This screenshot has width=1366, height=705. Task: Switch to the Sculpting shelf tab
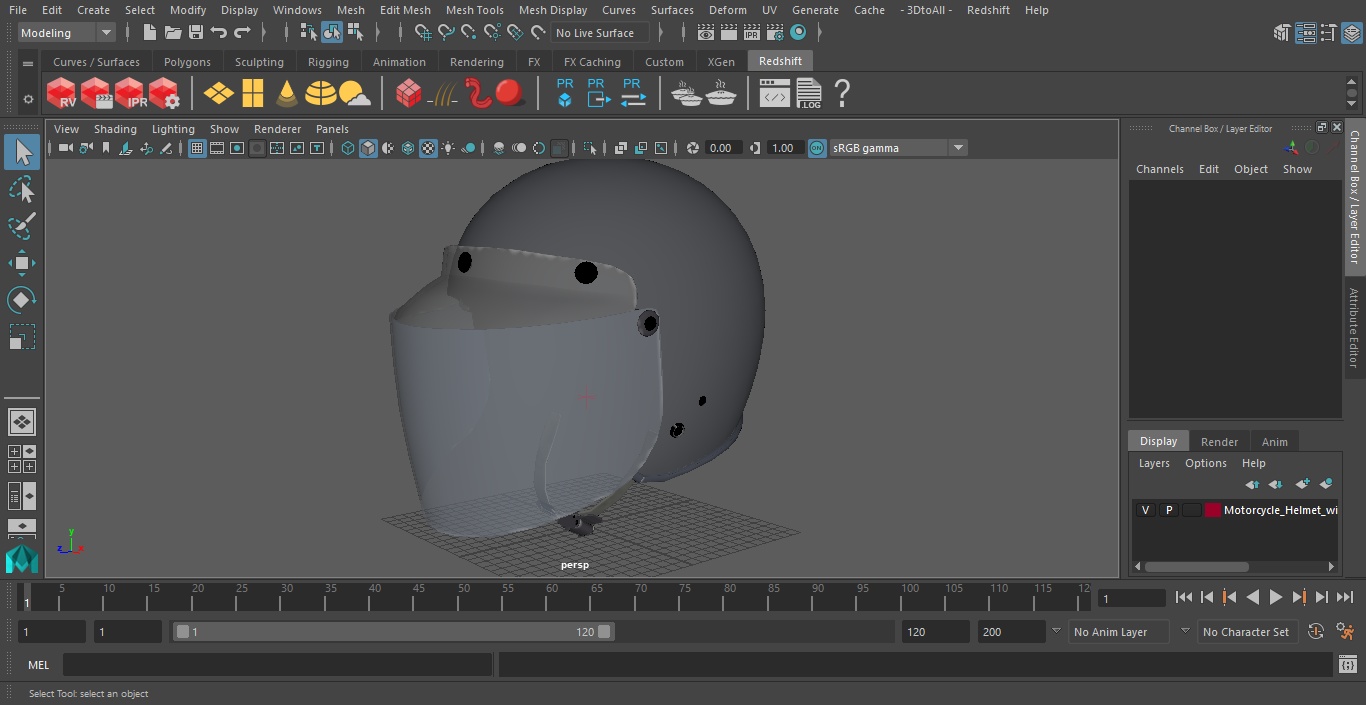[259, 62]
